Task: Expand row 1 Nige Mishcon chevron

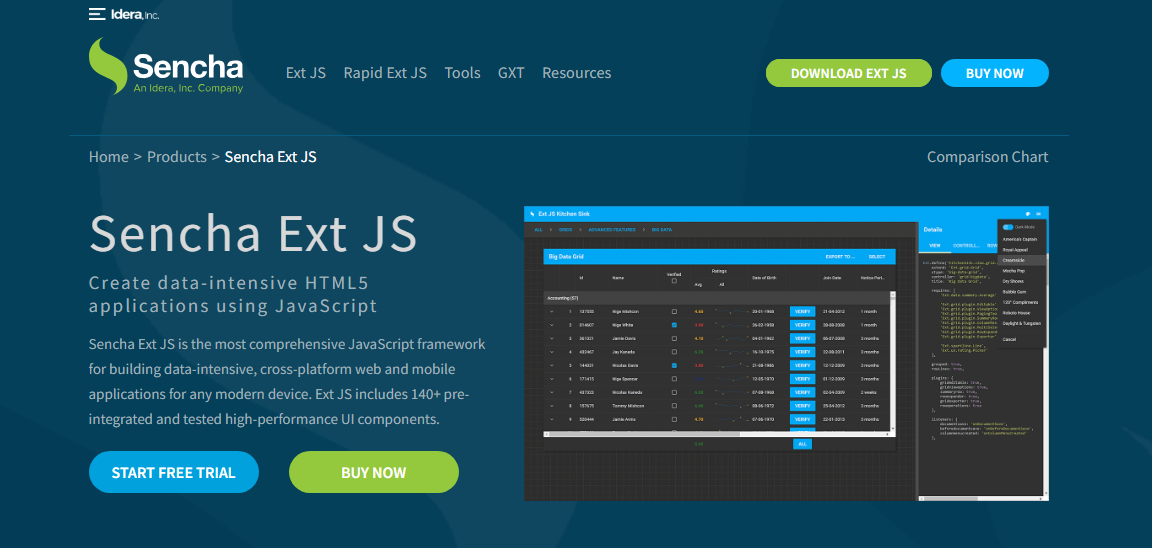Action: click(552, 311)
